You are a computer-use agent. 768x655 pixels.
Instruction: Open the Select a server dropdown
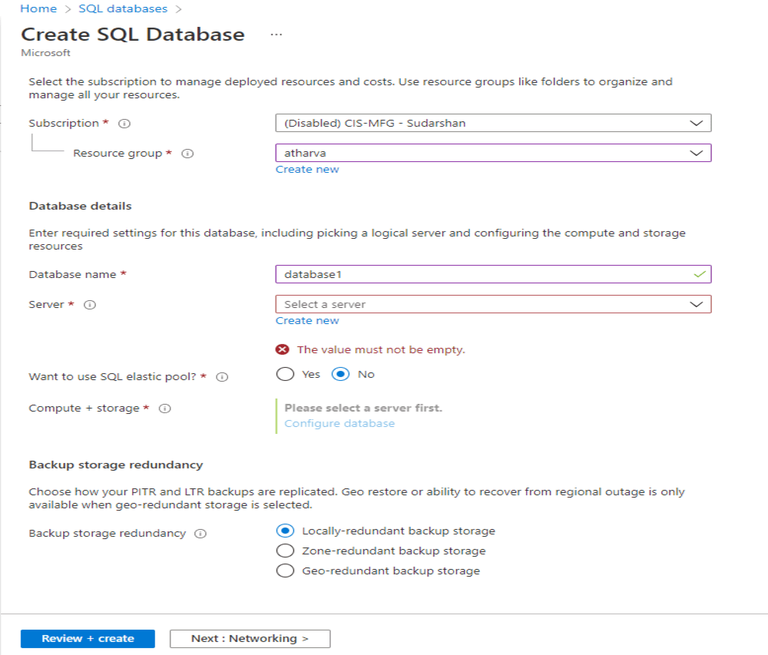493,304
